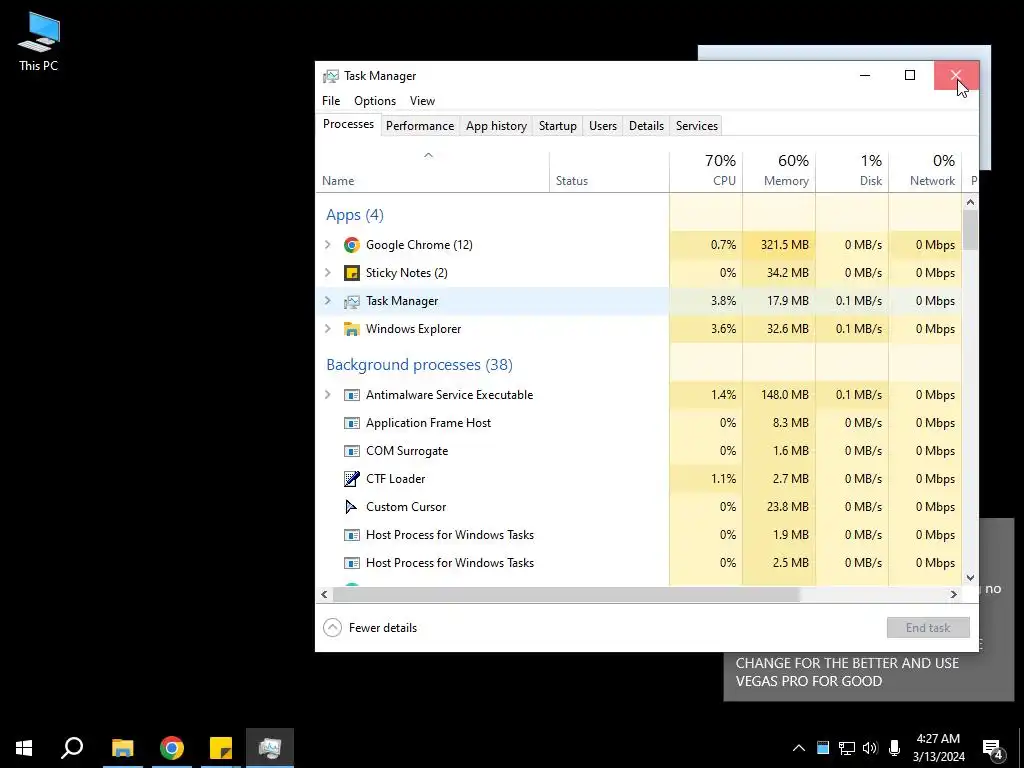The height and width of the screenshot is (768, 1024).
Task: Switch to the Startup tab
Action: [558, 125]
